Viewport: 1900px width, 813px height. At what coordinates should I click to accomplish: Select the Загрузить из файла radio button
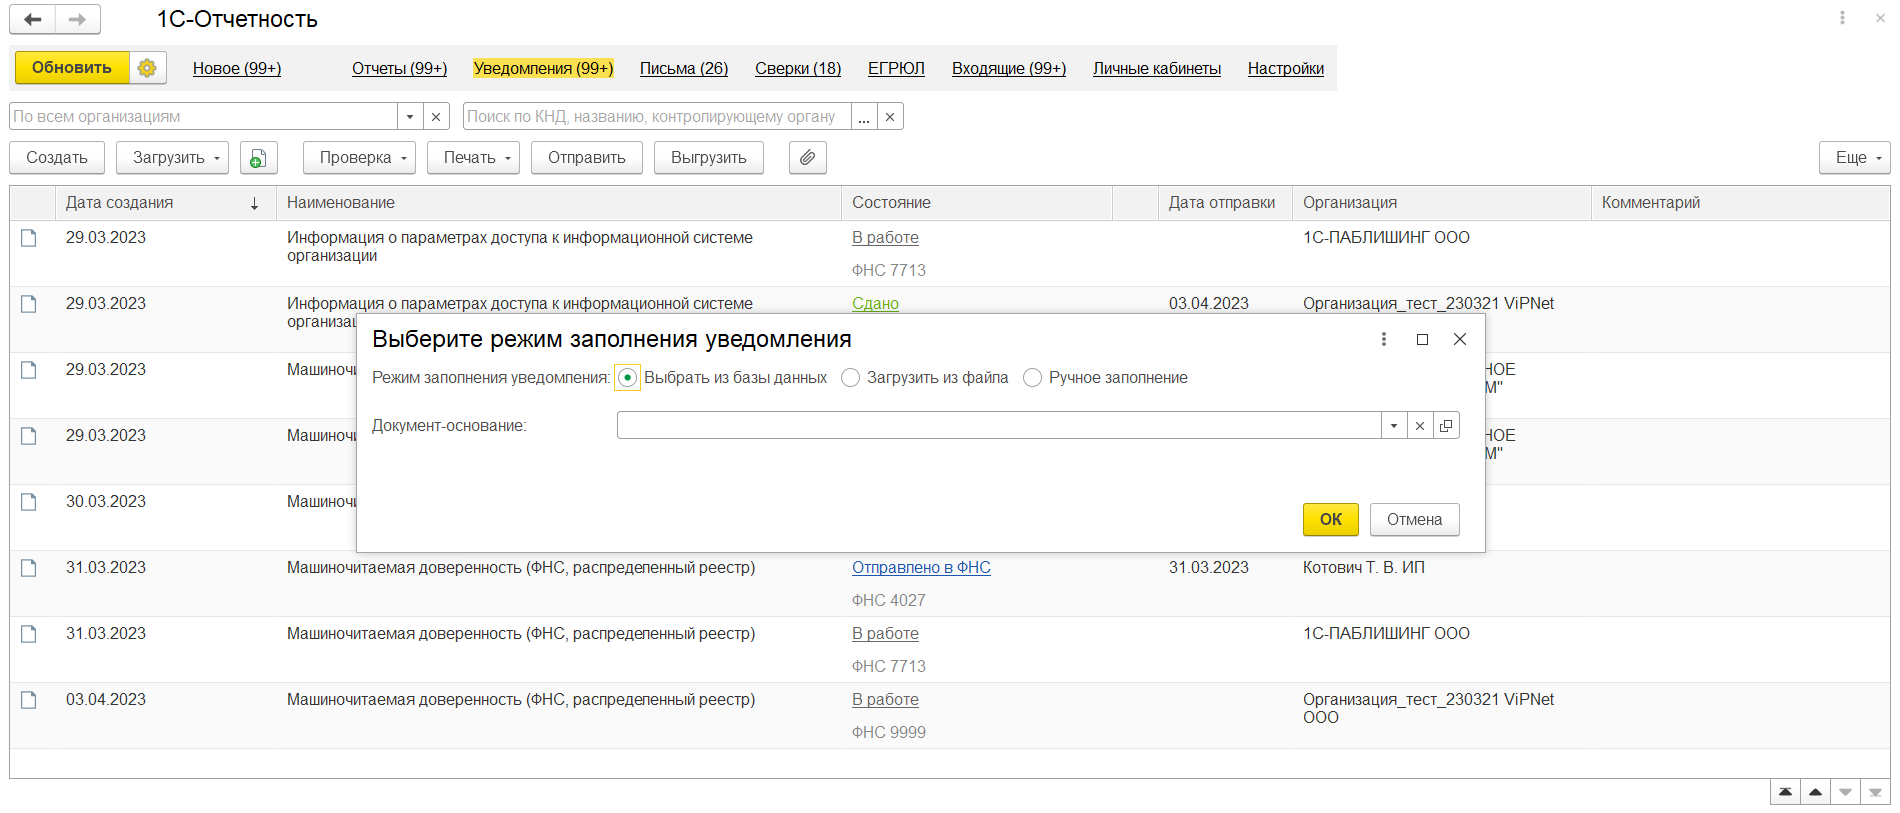click(x=851, y=378)
